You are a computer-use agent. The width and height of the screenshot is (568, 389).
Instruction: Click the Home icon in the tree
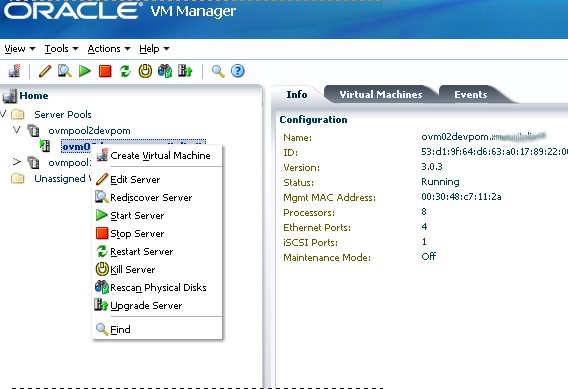pos(9,96)
